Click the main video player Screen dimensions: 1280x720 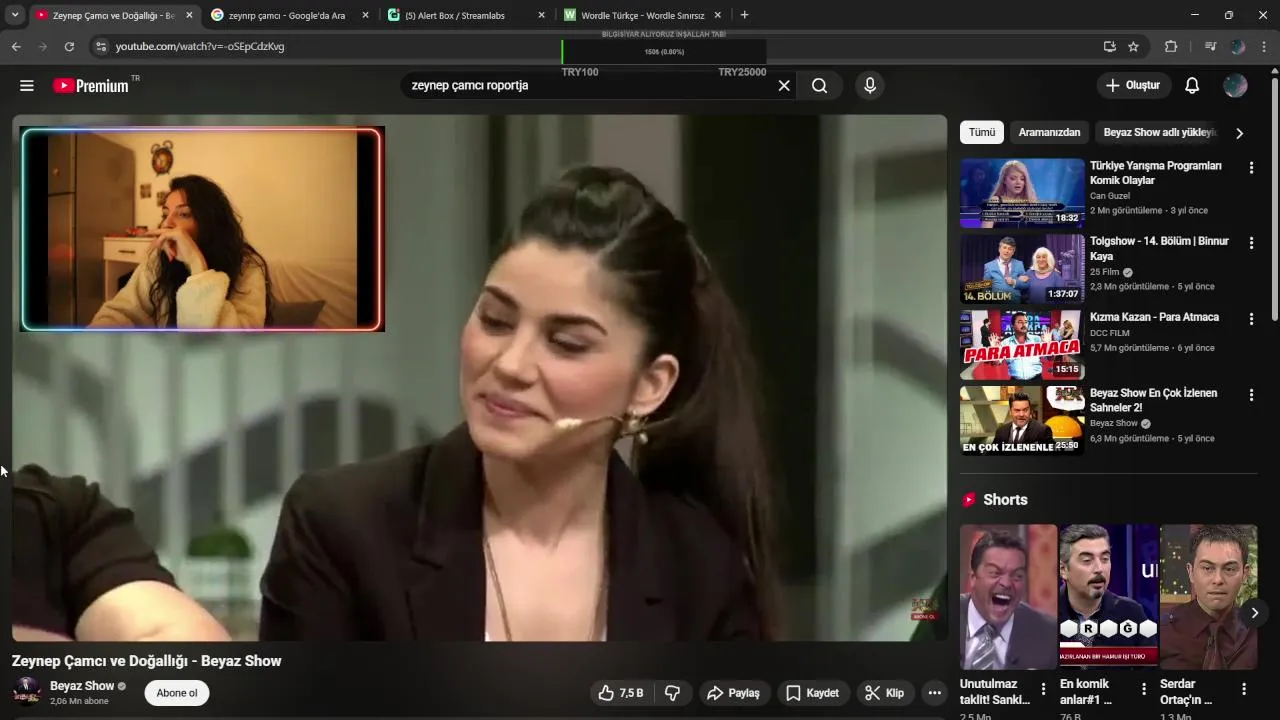click(x=479, y=378)
